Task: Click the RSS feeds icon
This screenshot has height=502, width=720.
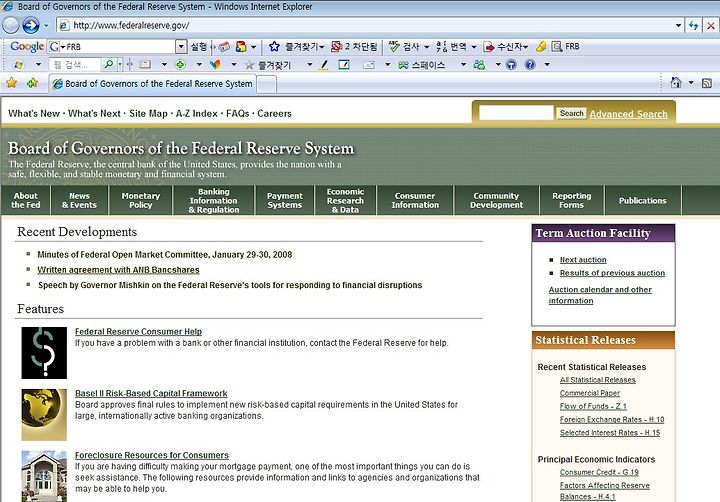Action: [x=707, y=83]
